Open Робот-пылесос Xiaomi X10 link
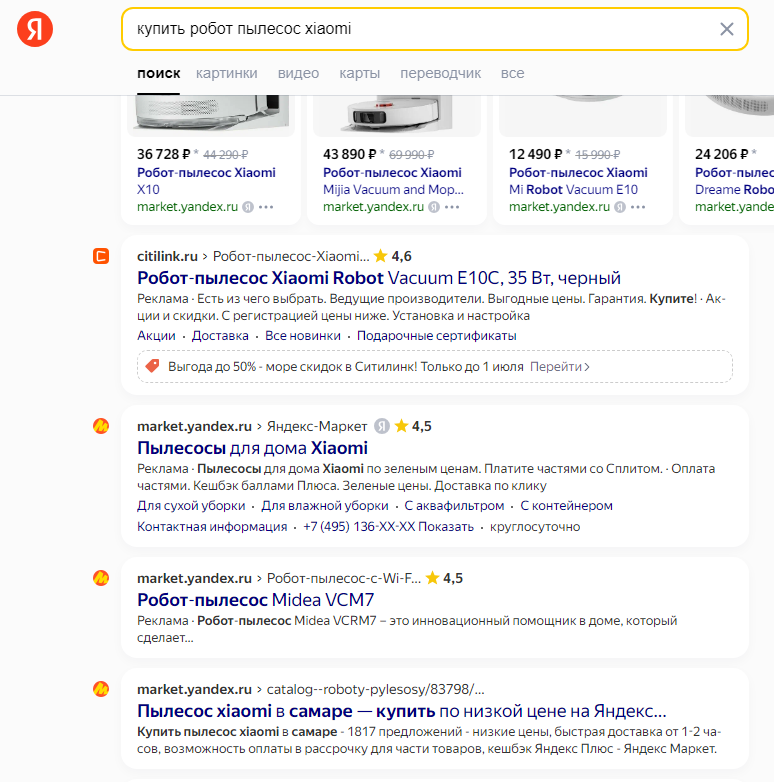Screen dimensions: 774x782 tap(206, 181)
